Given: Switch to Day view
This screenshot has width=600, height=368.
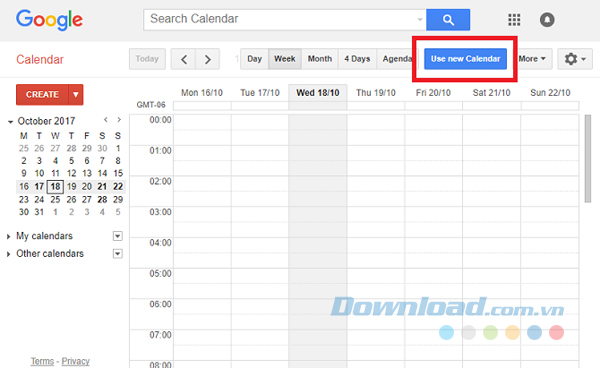Looking at the screenshot, I should [254, 59].
